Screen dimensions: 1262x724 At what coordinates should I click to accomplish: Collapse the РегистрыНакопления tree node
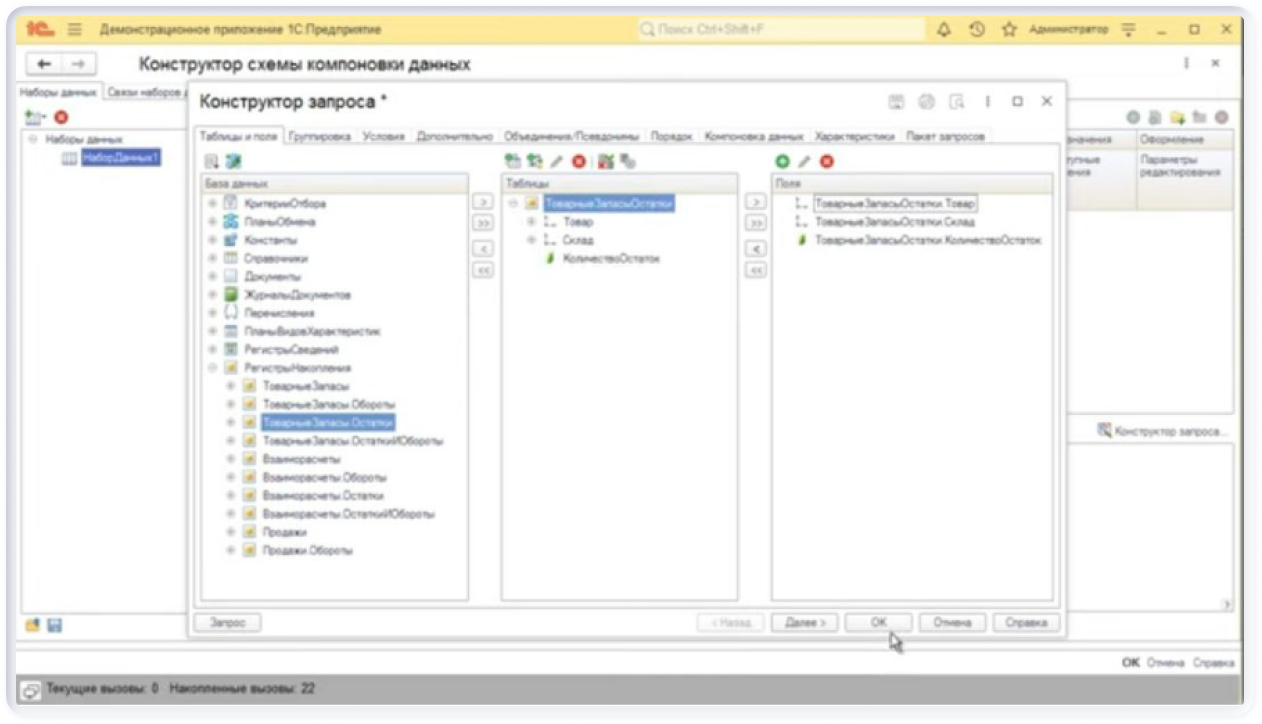tap(212, 368)
